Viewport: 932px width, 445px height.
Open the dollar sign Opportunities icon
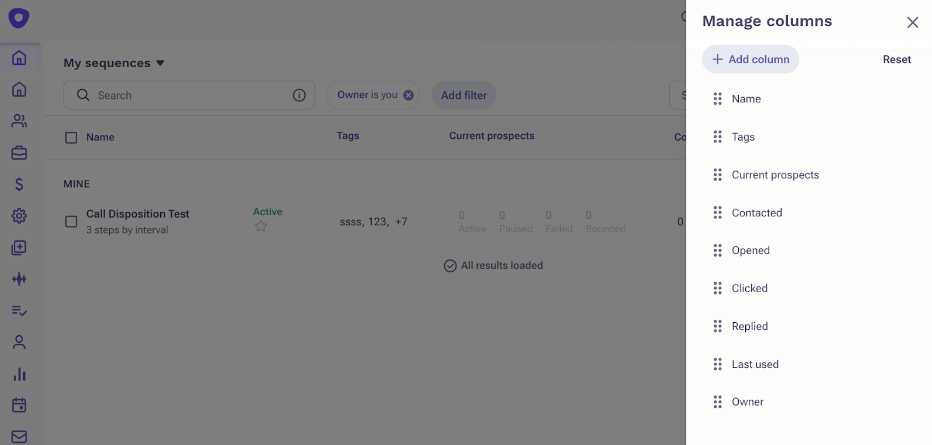pyautogui.click(x=19, y=184)
